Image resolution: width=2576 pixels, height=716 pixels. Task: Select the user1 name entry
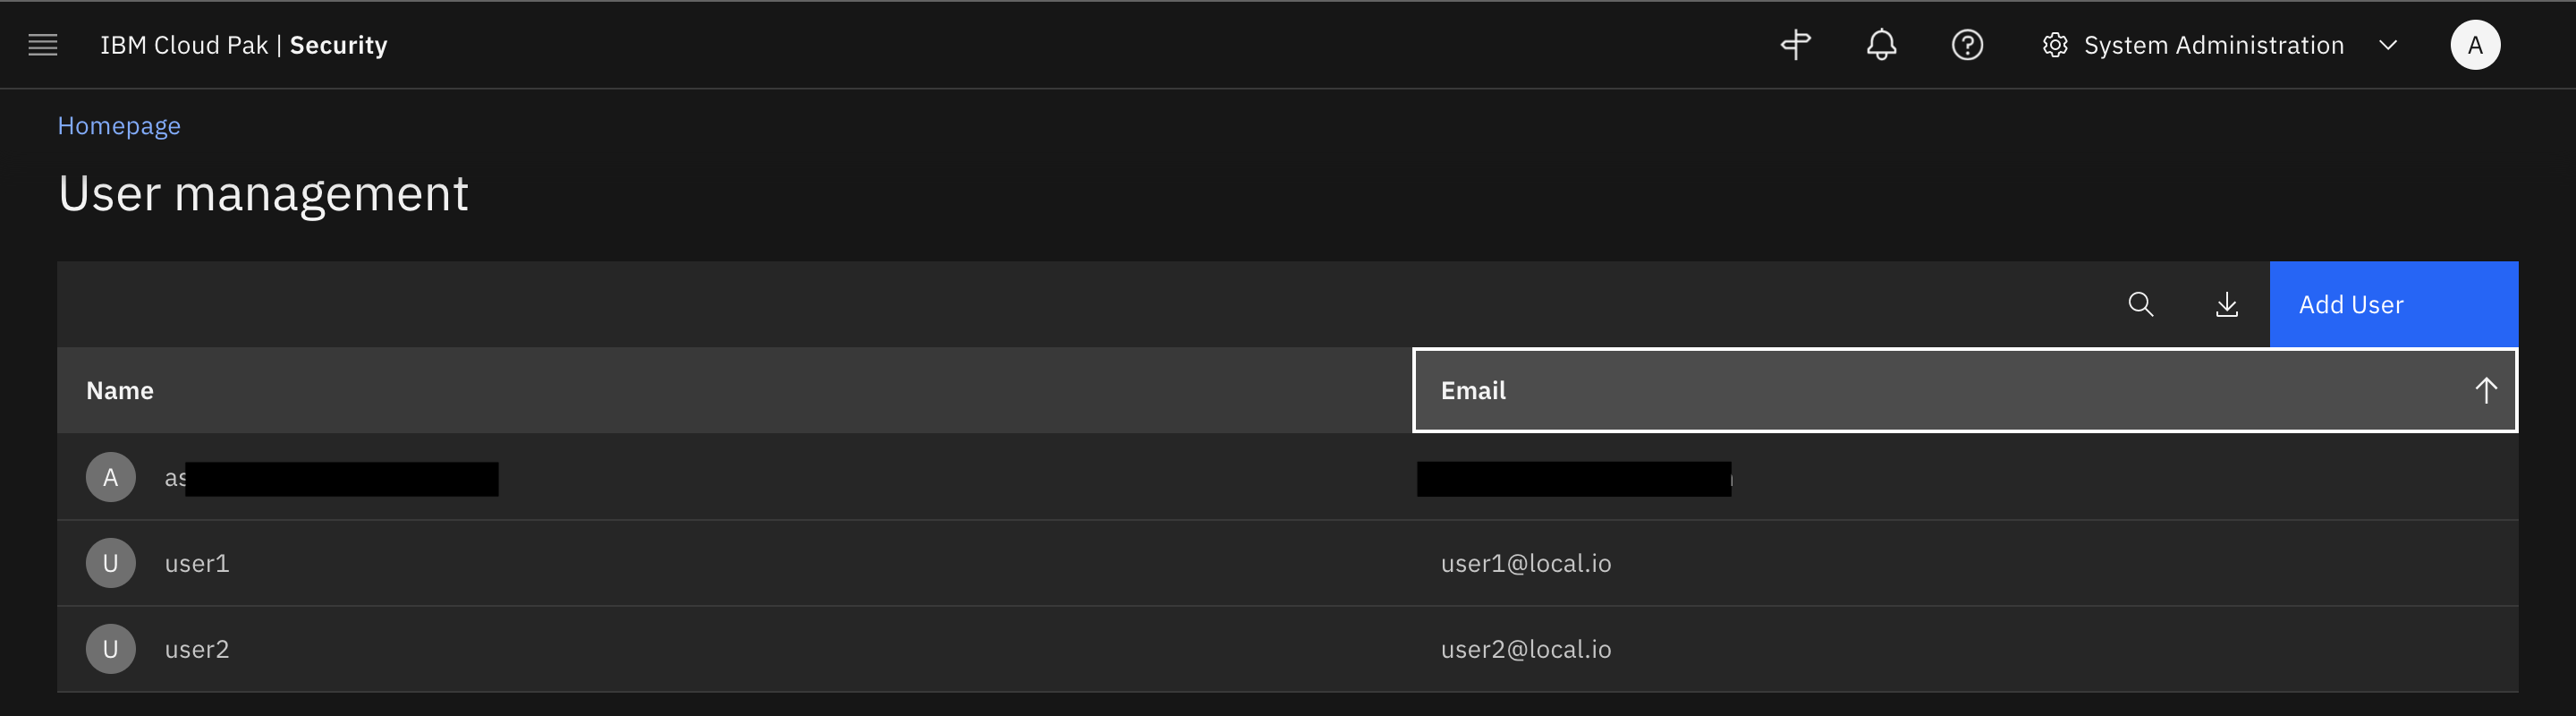(197, 564)
